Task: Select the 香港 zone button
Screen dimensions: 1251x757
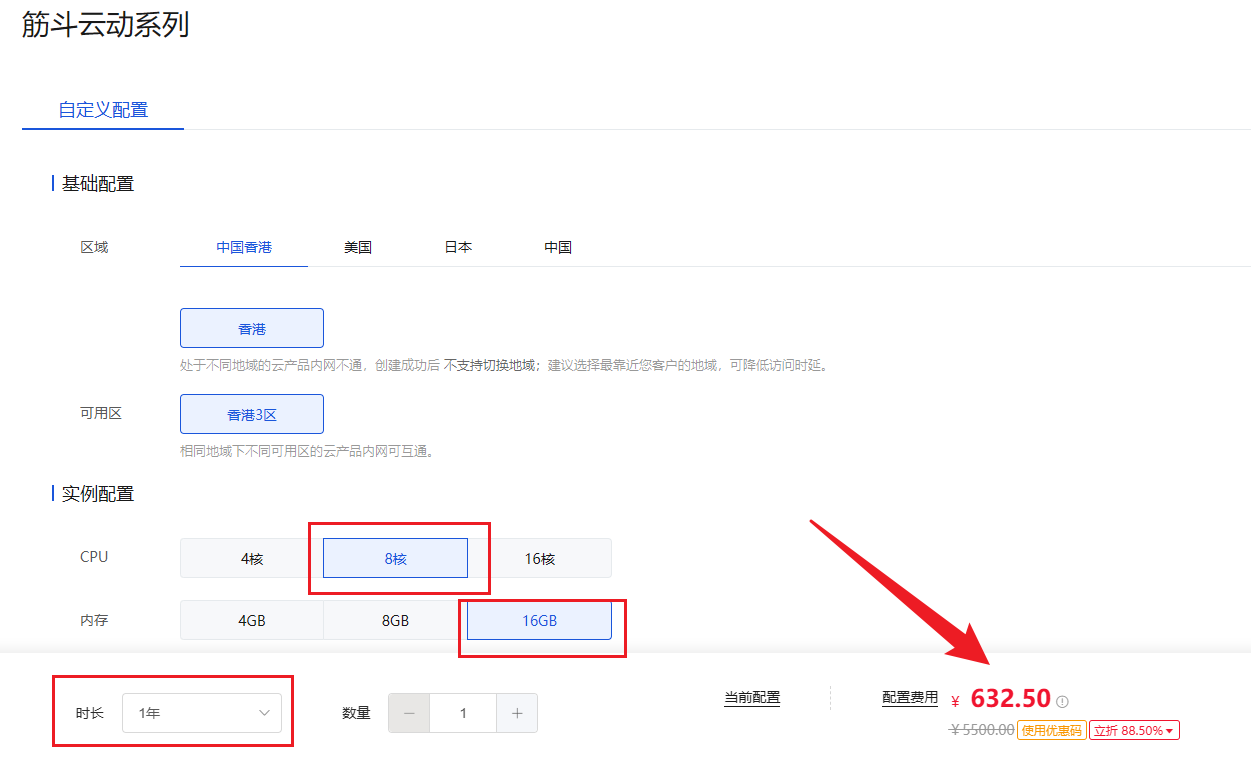Action: (x=251, y=327)
